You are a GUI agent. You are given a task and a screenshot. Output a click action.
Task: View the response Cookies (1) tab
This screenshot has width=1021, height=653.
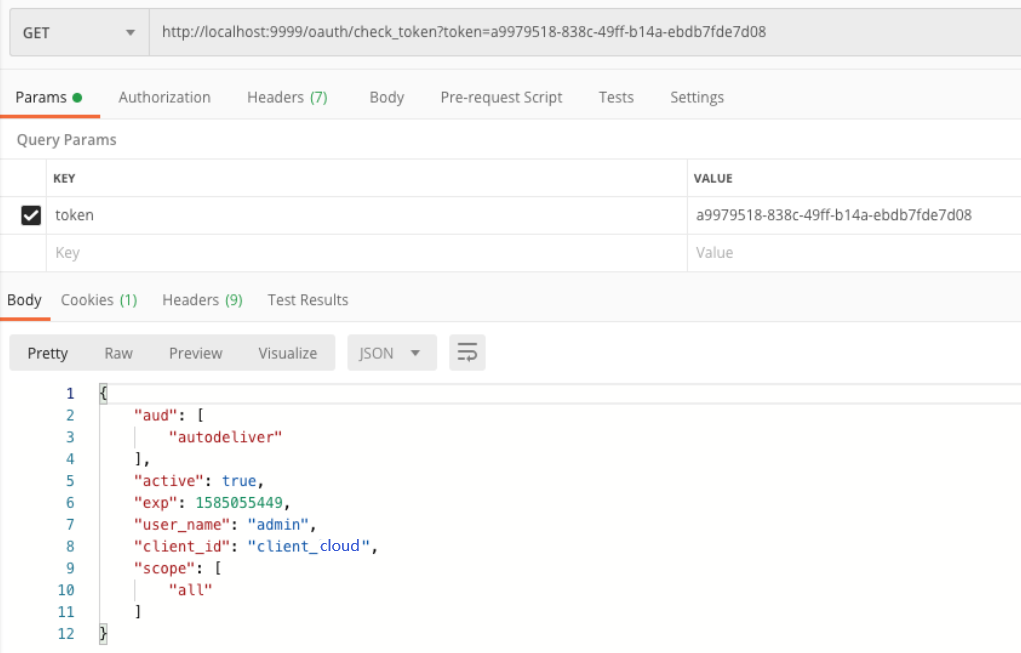(99, 300)
